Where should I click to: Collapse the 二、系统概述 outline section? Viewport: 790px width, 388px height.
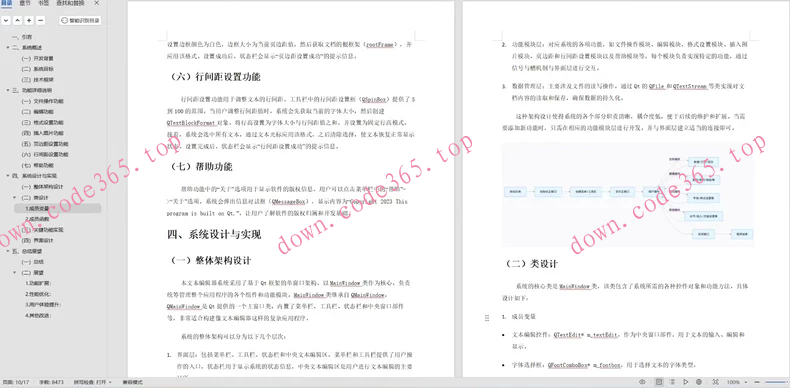8,47
